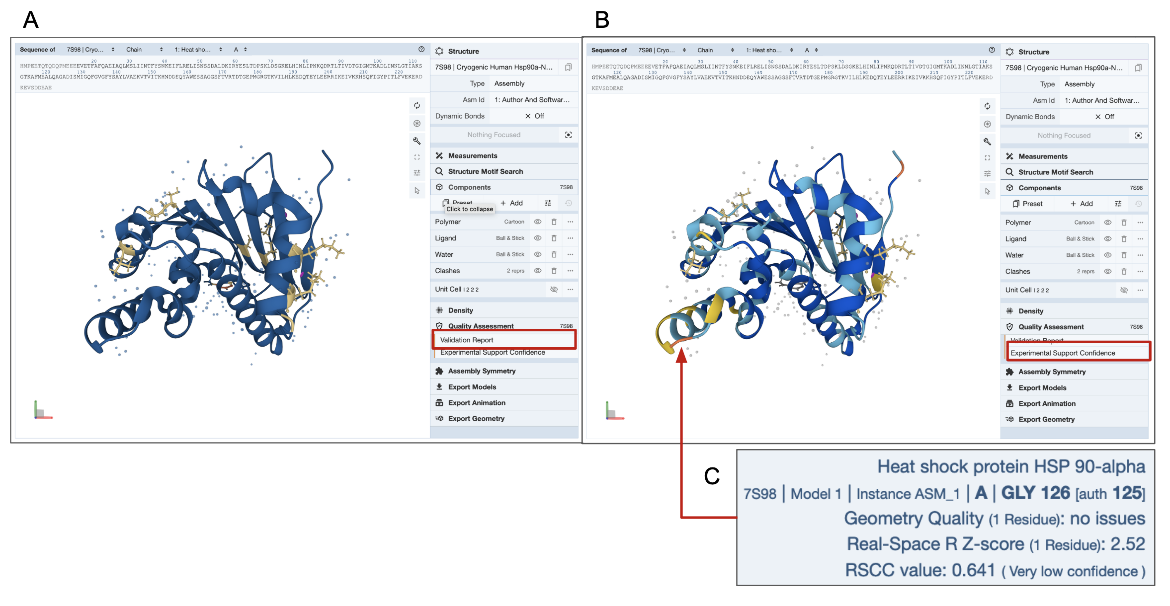Hide the Water component in panel A
The image size is (1170, 606).
537,254
